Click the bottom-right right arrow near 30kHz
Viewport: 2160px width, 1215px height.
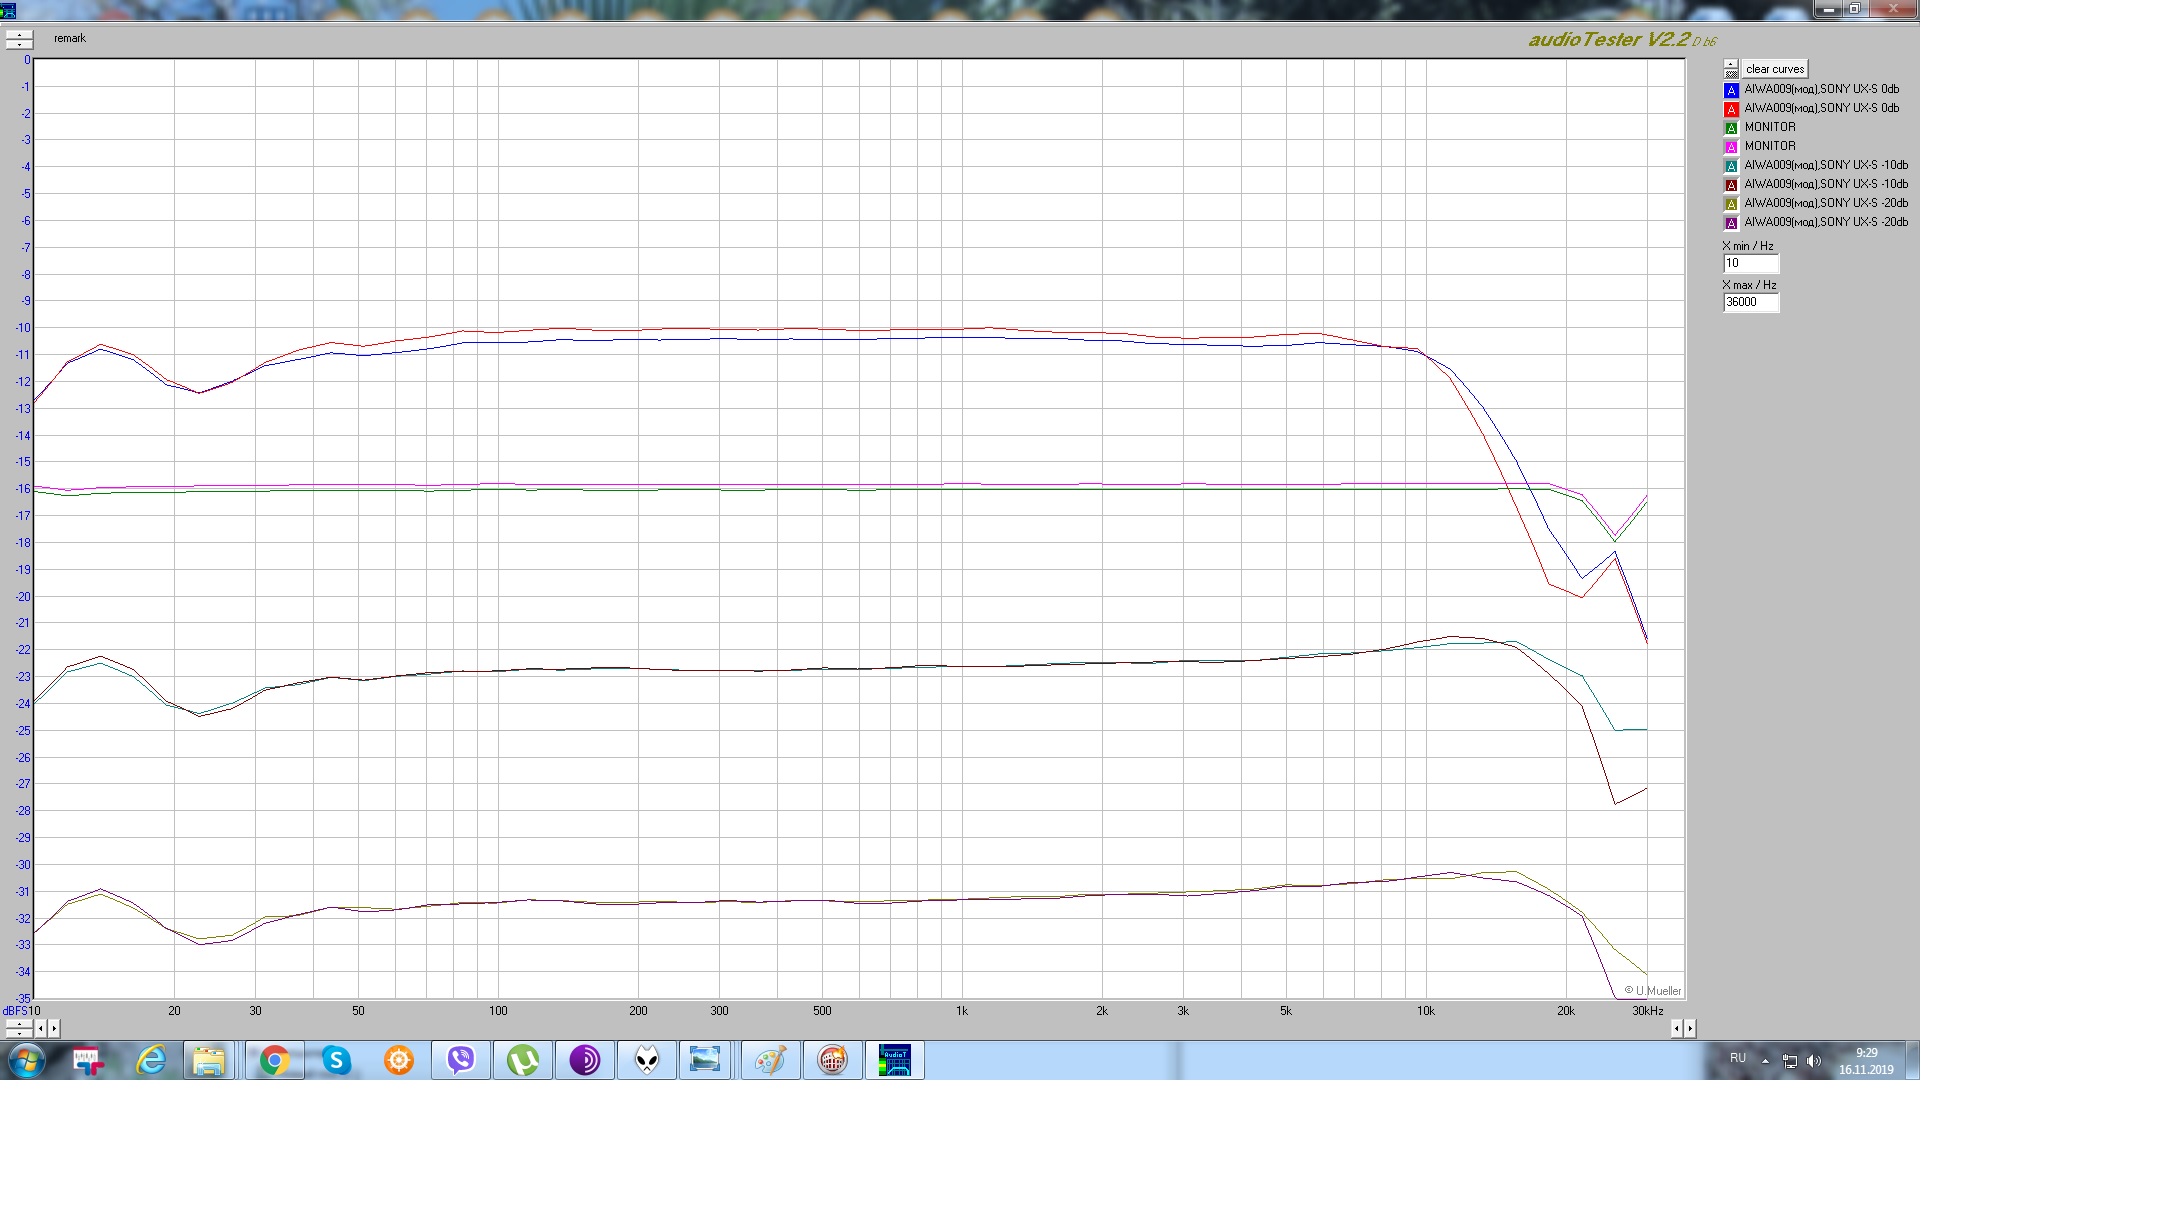pos(1690,1028)
